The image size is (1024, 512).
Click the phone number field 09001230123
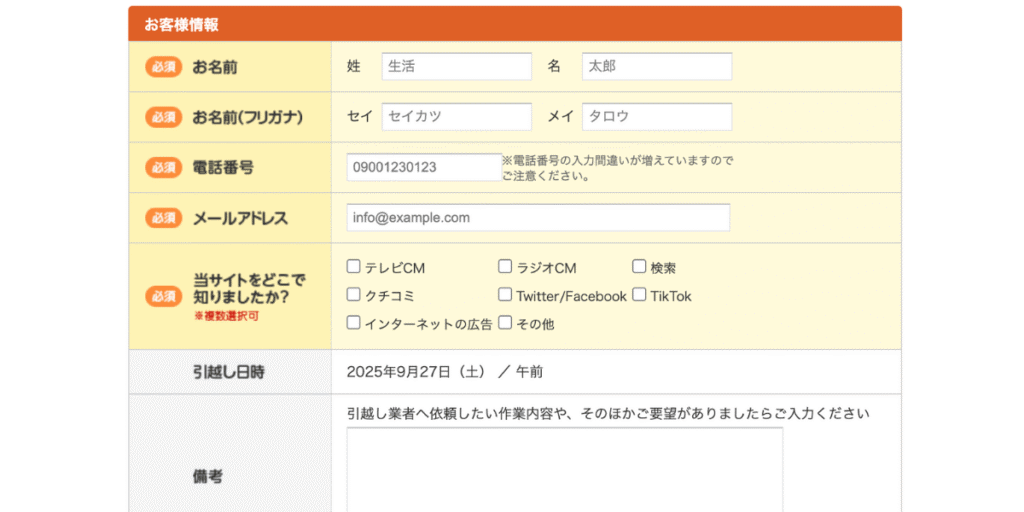(424, 167)
